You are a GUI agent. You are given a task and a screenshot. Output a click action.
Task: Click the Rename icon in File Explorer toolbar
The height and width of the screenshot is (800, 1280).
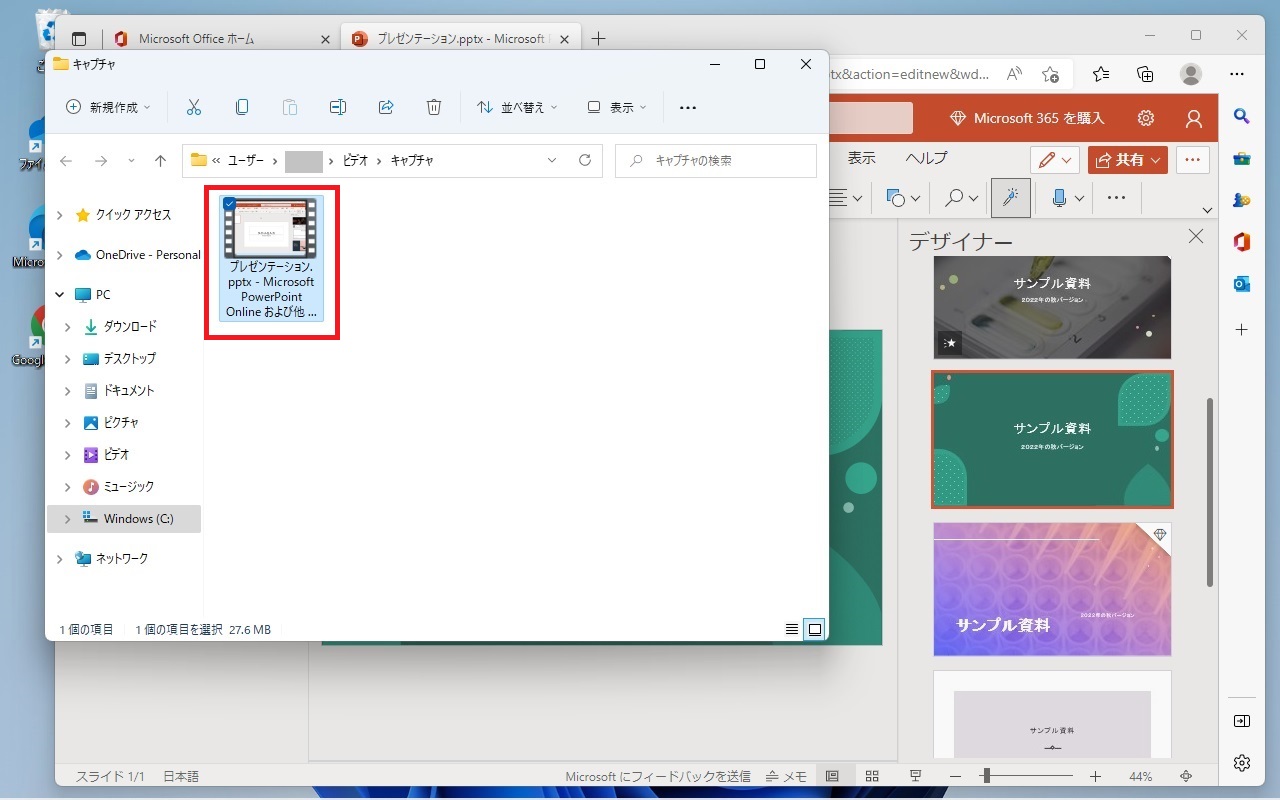(338, 107)
